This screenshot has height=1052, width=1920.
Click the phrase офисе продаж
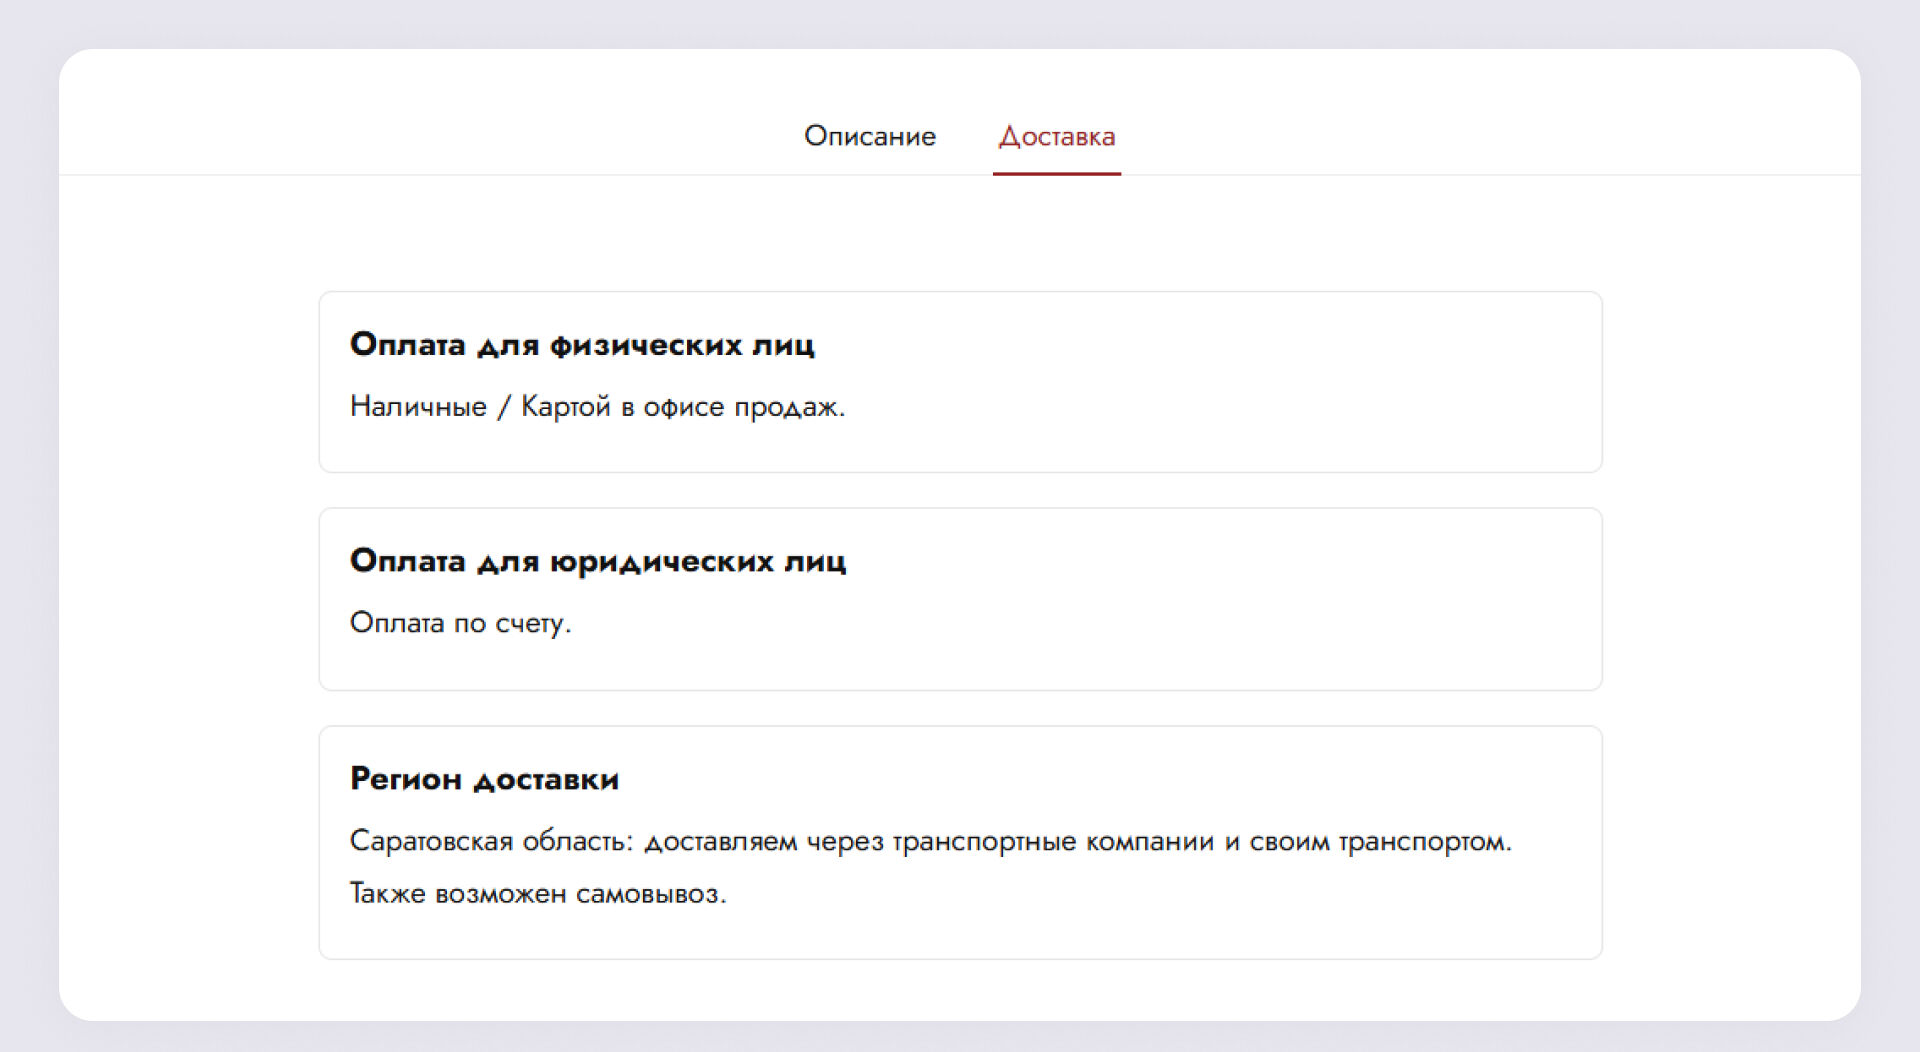742,407
